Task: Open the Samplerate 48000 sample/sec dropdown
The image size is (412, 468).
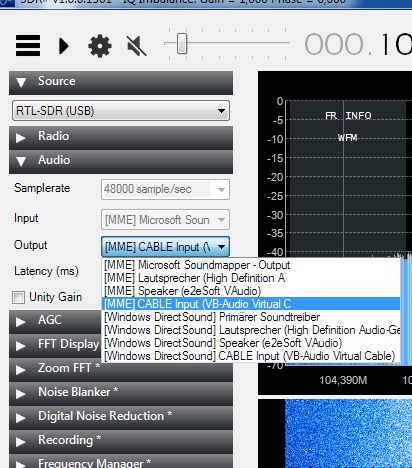Action: click(x=165, y=189)
